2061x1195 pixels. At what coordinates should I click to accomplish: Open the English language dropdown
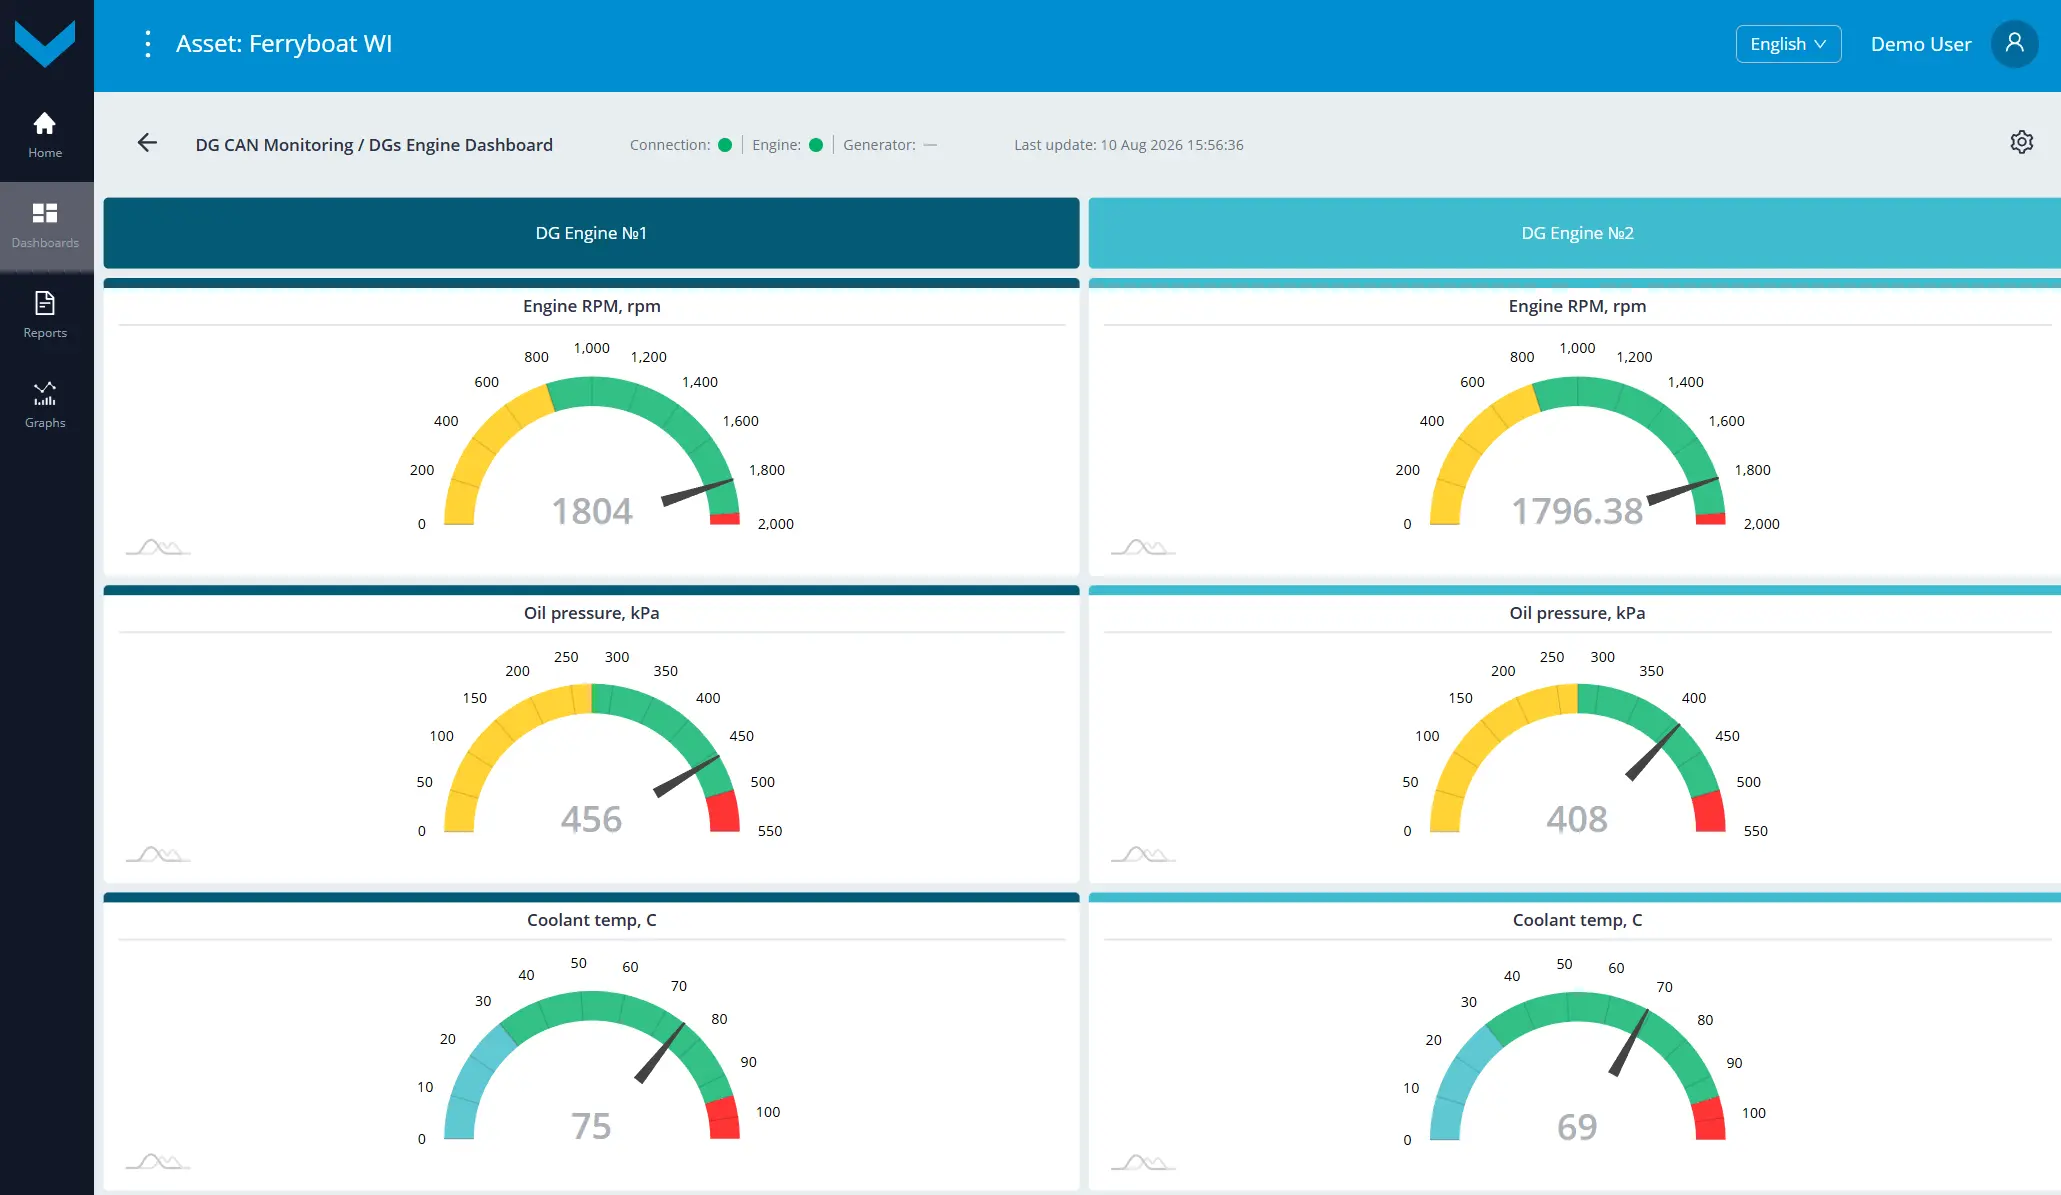tap(1788, 44)
